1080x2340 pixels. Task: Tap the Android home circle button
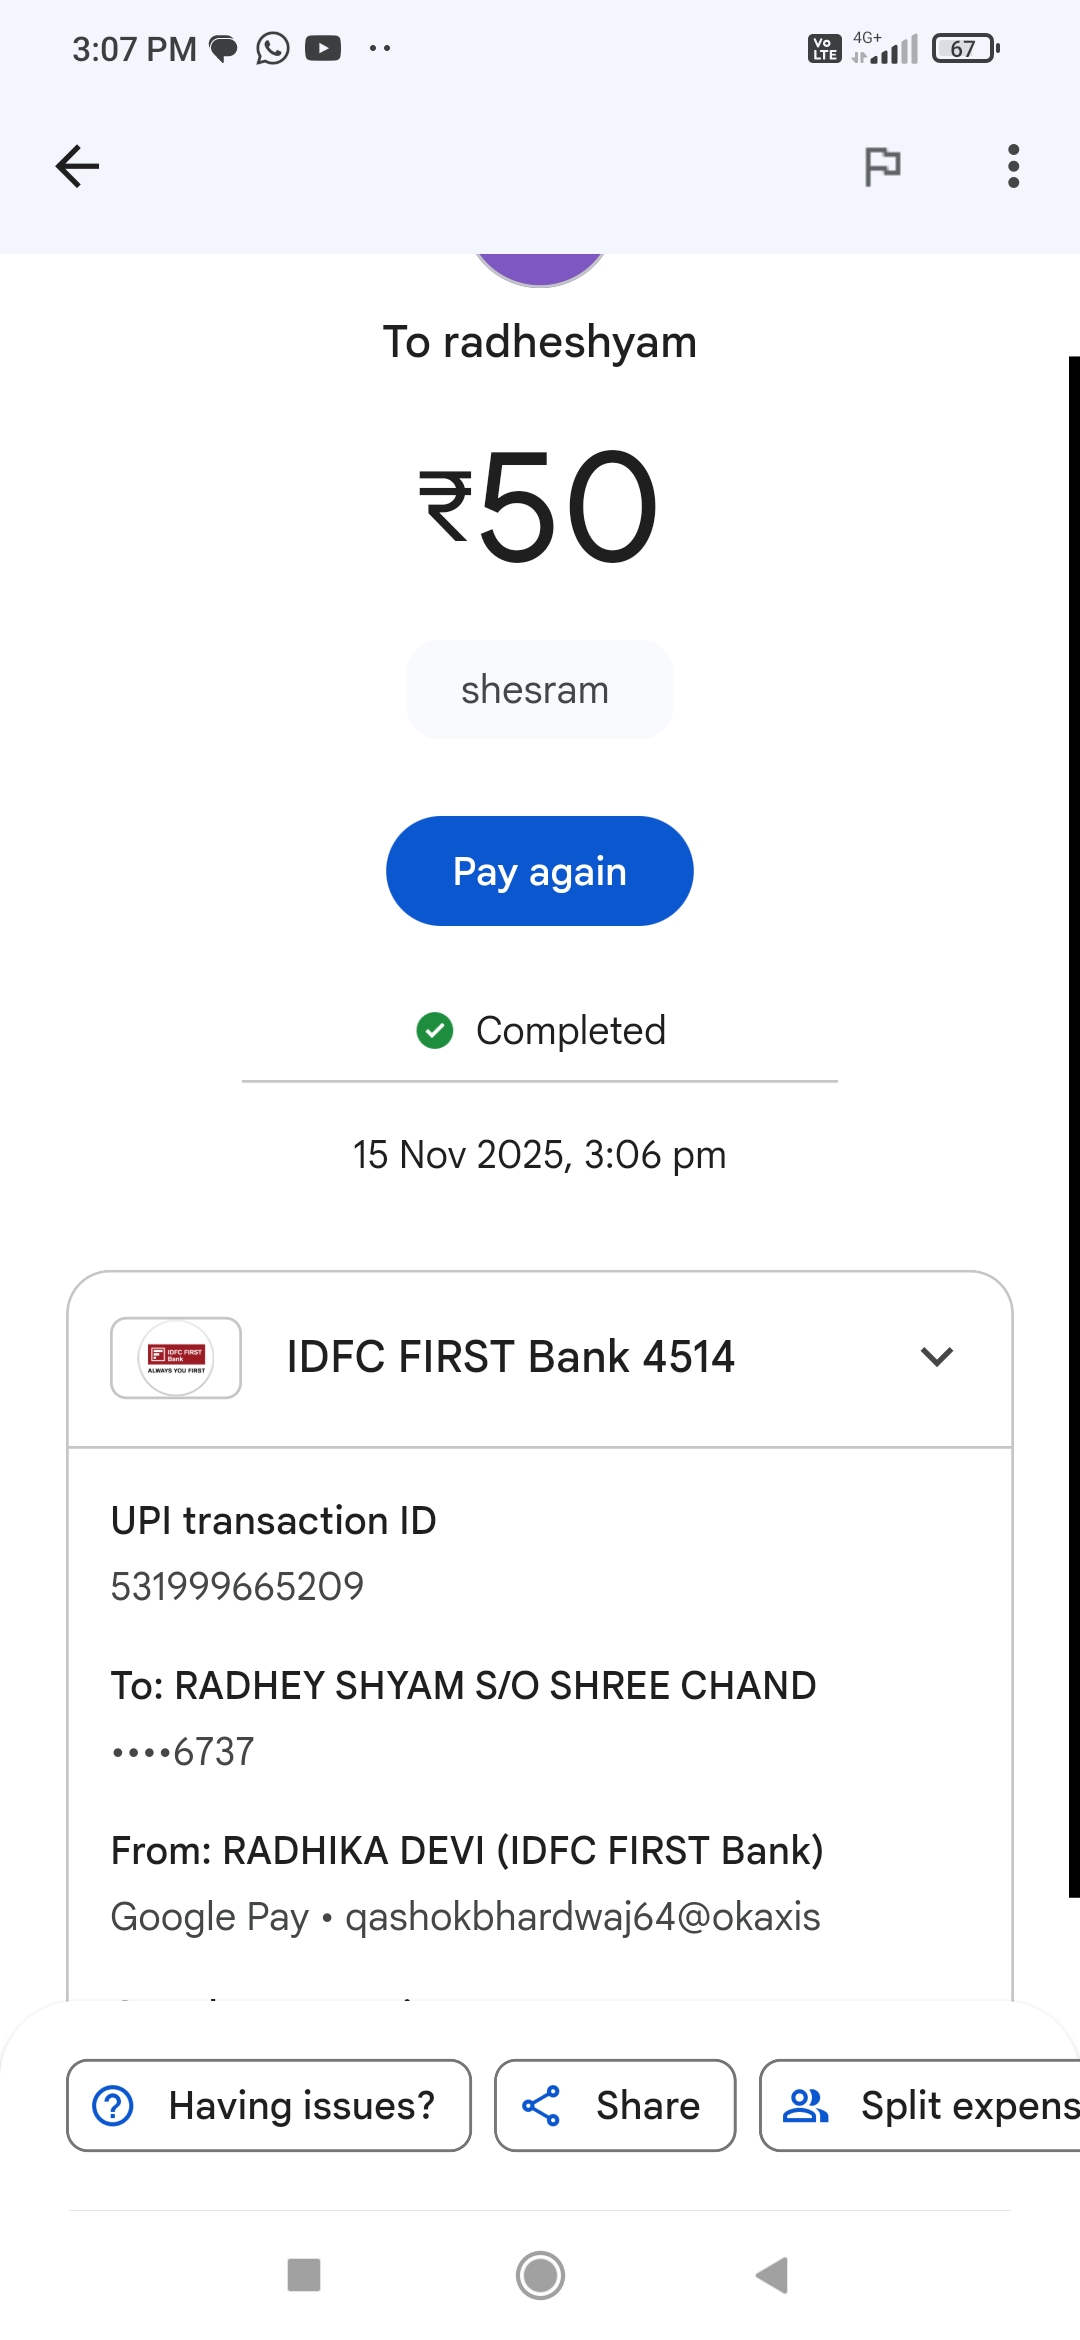540,2275
